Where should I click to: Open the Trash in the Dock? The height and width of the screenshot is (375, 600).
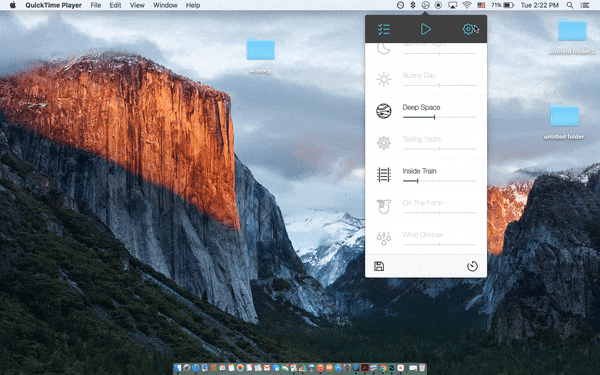coord(422,368)
